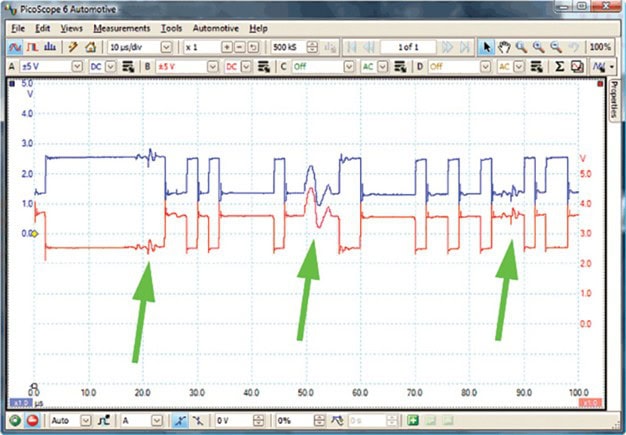The width and height of the screenshot is (626, 435).
Task: Open channel A options button
Action: click(128, 66)
